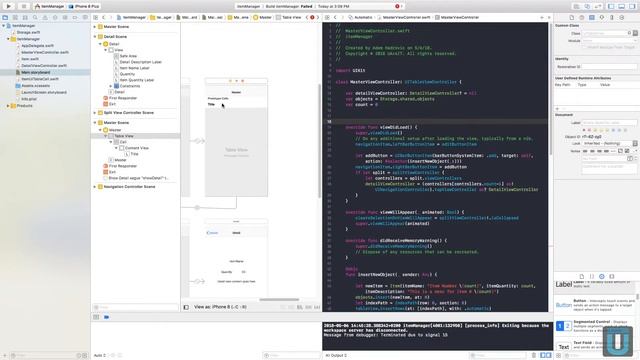This screenshot has width=640, height=360.
Task: Select Assets.xcassets in navigator
Action: [x=36, y=86]
